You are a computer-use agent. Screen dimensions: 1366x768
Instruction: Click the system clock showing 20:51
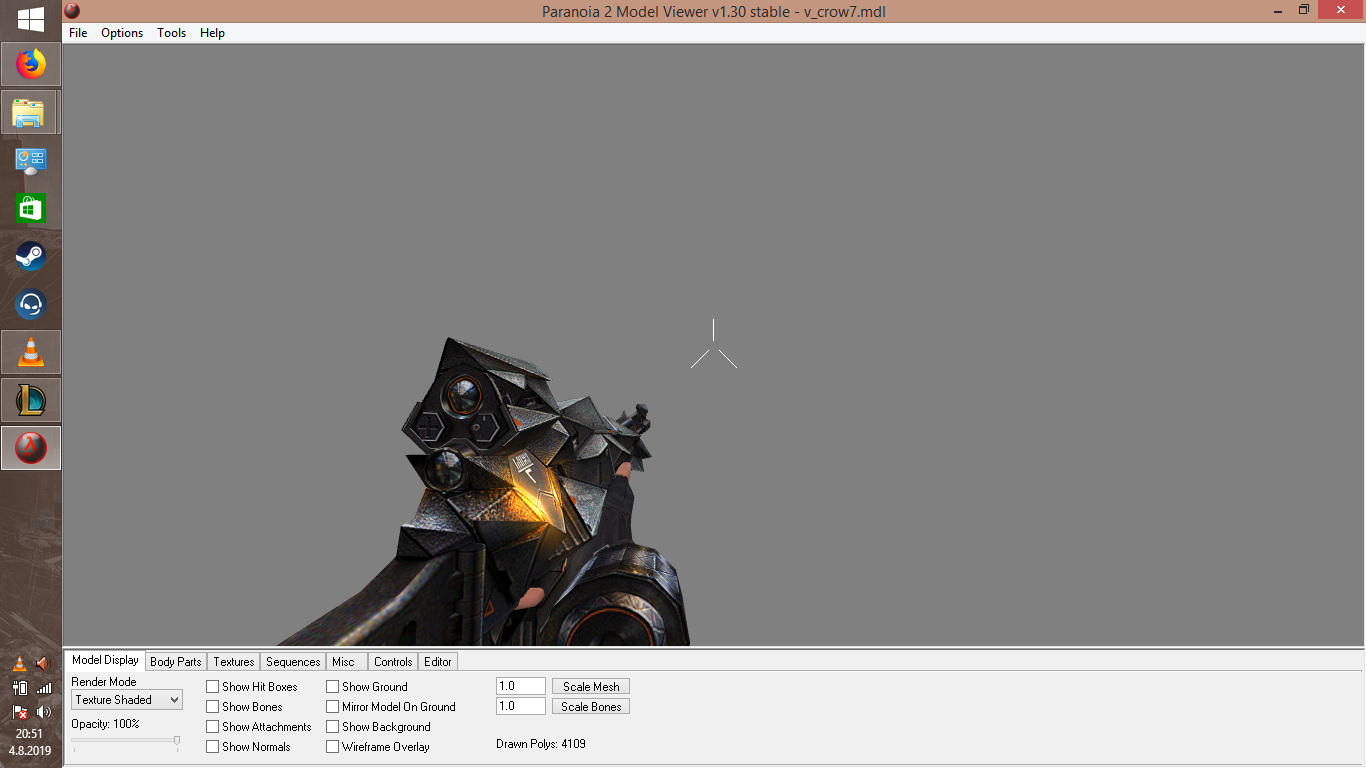(30, 733)
